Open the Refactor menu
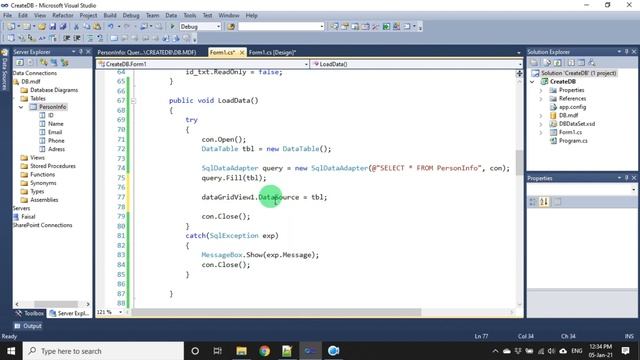Viewport: 640px width, 360px height. 62,16
